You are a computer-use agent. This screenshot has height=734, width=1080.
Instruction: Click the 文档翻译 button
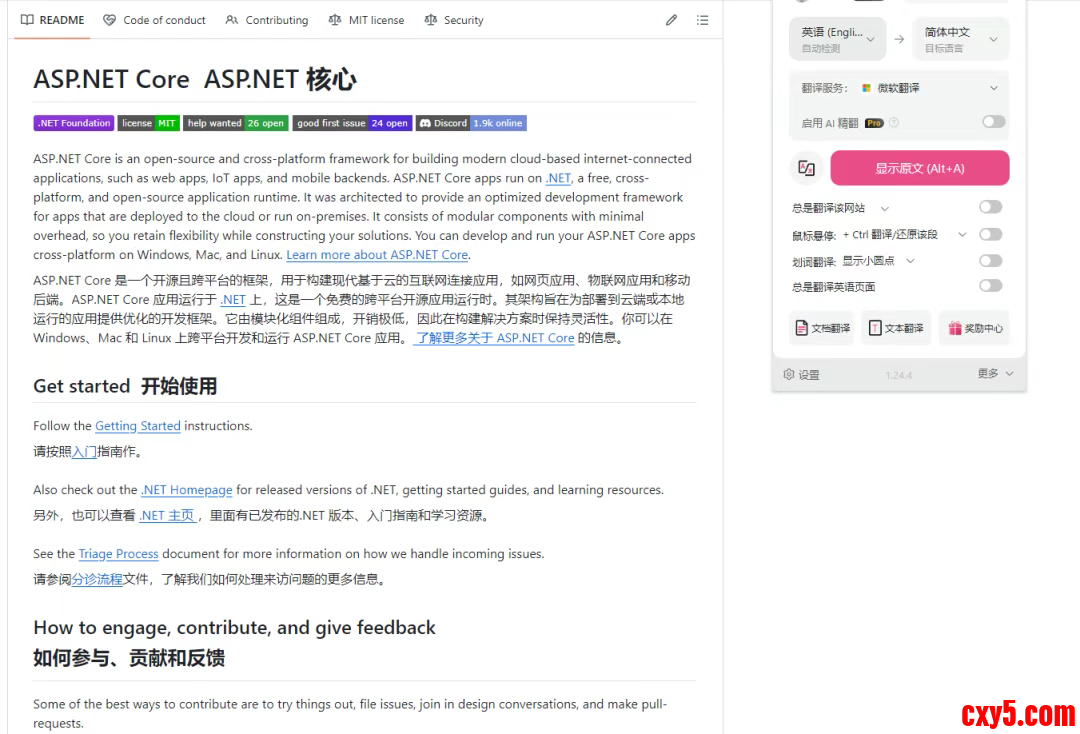(x=823, y=328)
